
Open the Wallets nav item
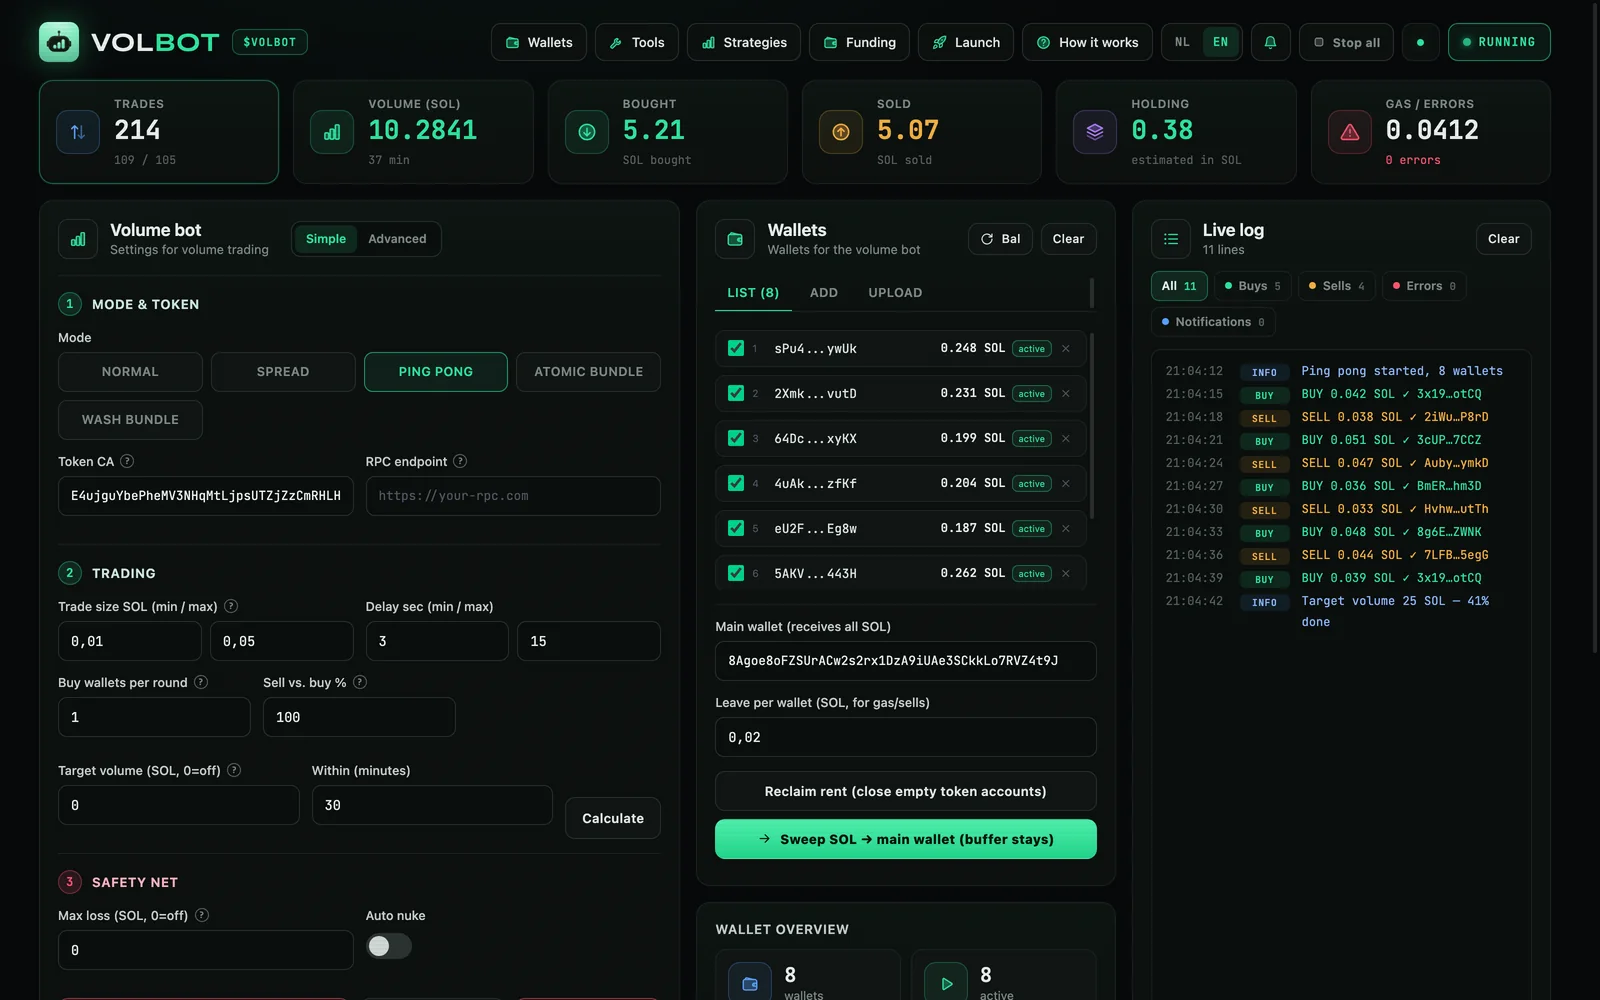click(539, 42)
